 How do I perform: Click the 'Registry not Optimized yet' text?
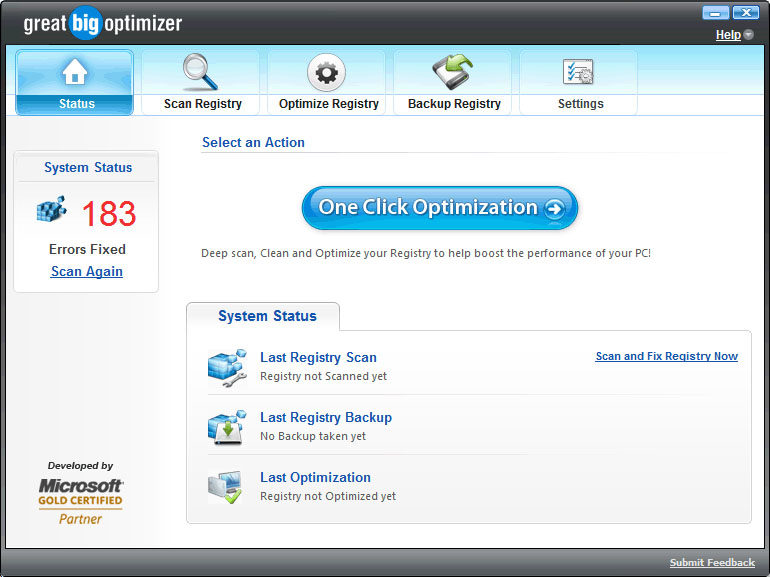click(328, 496)
